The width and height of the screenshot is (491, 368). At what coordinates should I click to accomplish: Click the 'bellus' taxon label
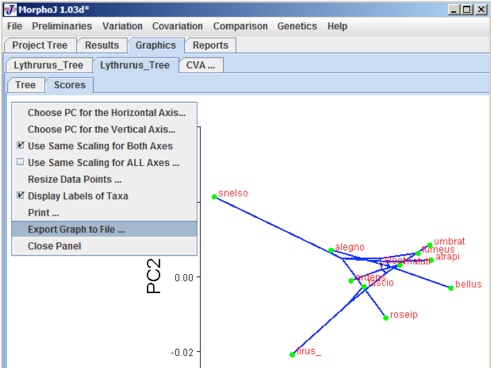tap(468, 284)
